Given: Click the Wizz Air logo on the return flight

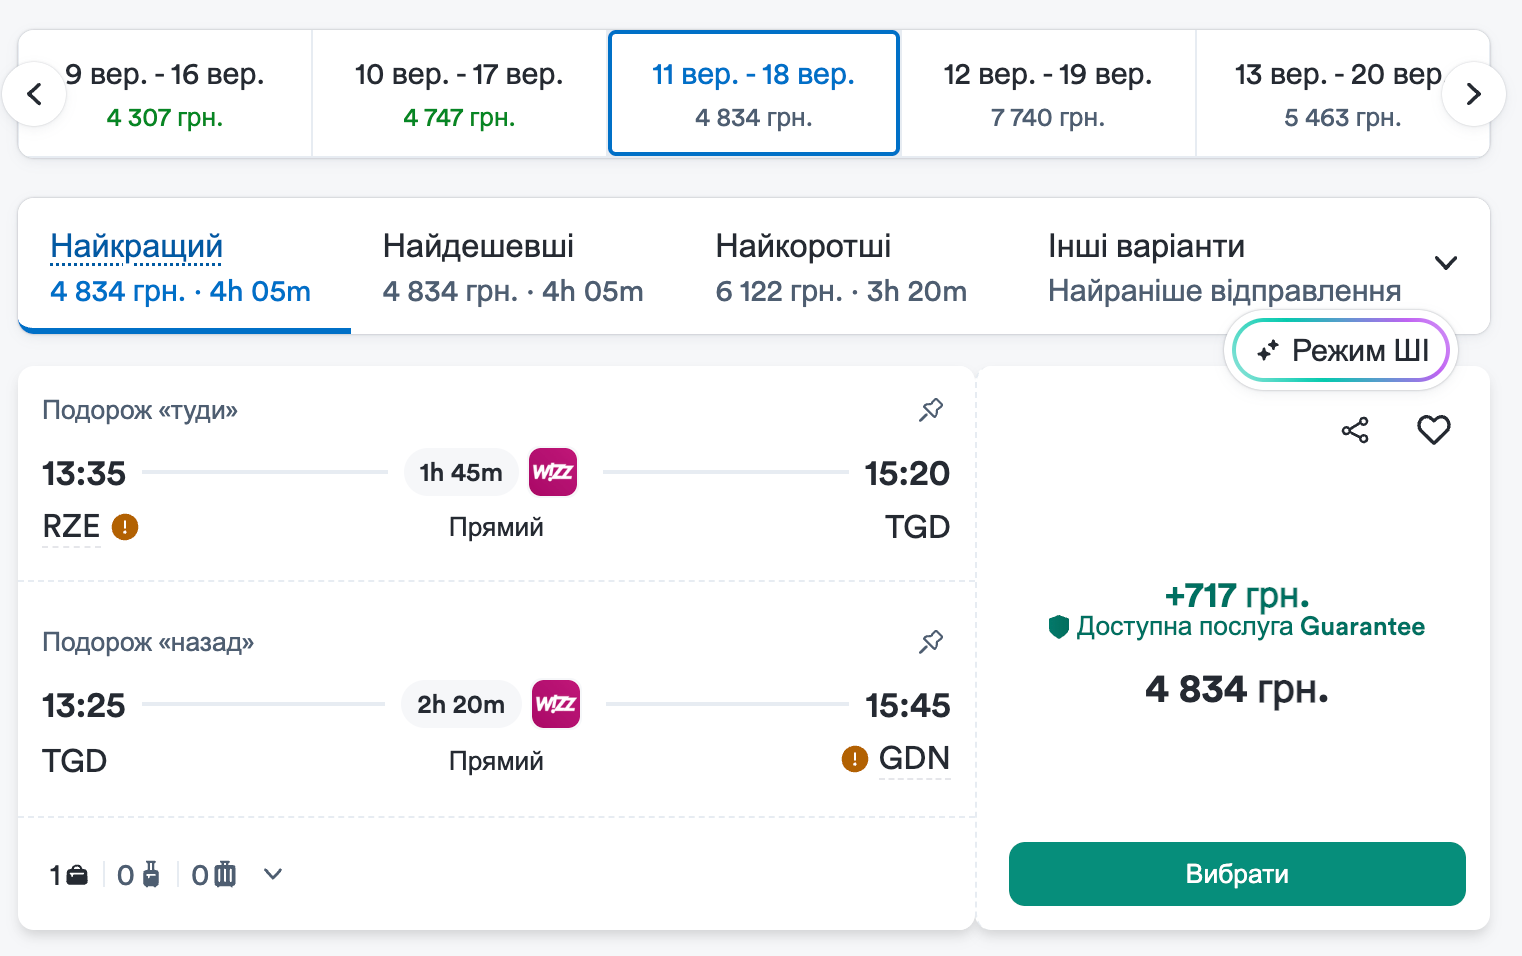Looking at the screenshot, I should click(556, 704).
